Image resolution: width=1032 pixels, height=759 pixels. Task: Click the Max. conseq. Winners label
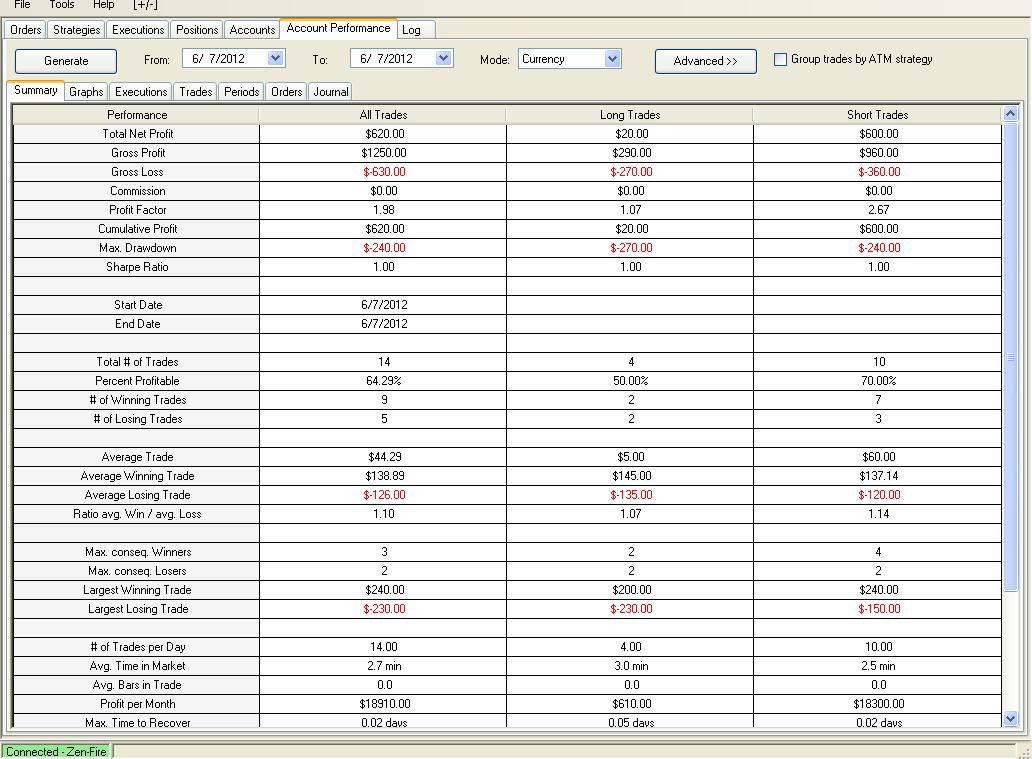(x=138, y=552)
